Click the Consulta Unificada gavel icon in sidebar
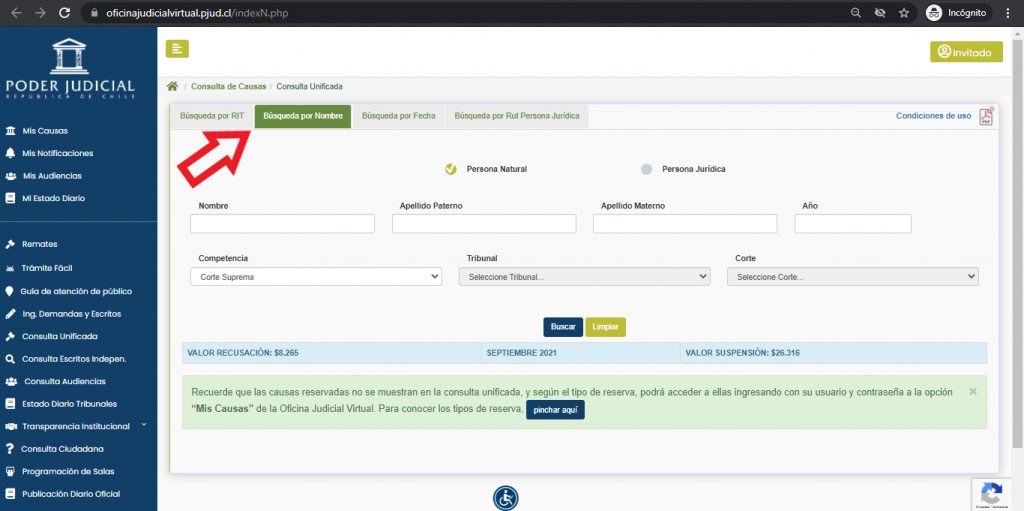The width and height of the screenshot is (1024, 511). click(10, 337)
